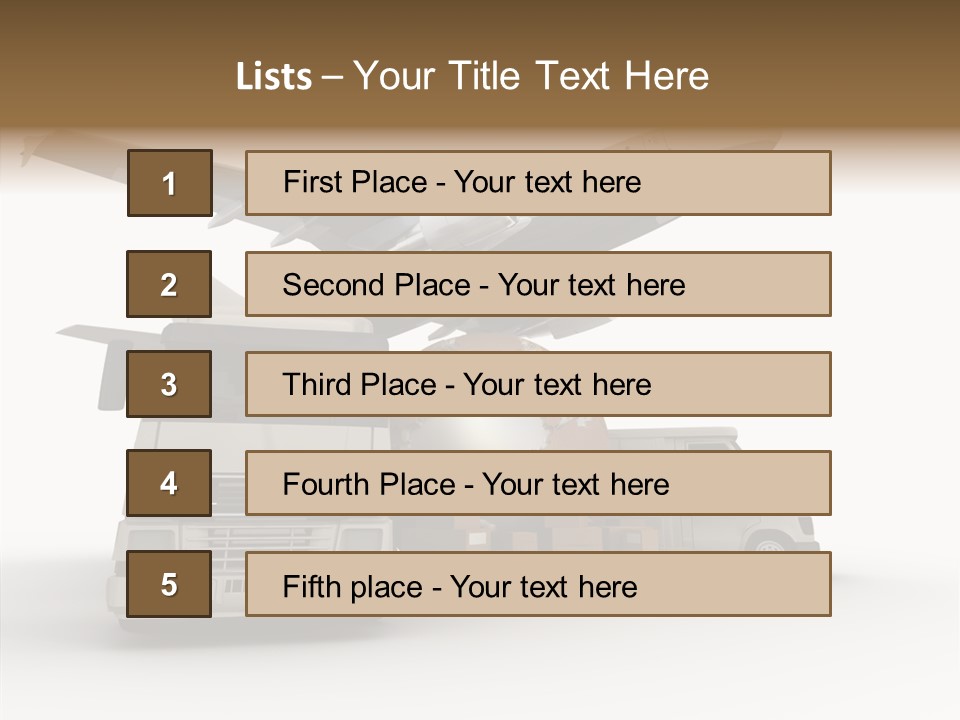Click 'Your Title Text Here' in the title
This screenshot has height=720, width=960.
[x=531, y=77]
